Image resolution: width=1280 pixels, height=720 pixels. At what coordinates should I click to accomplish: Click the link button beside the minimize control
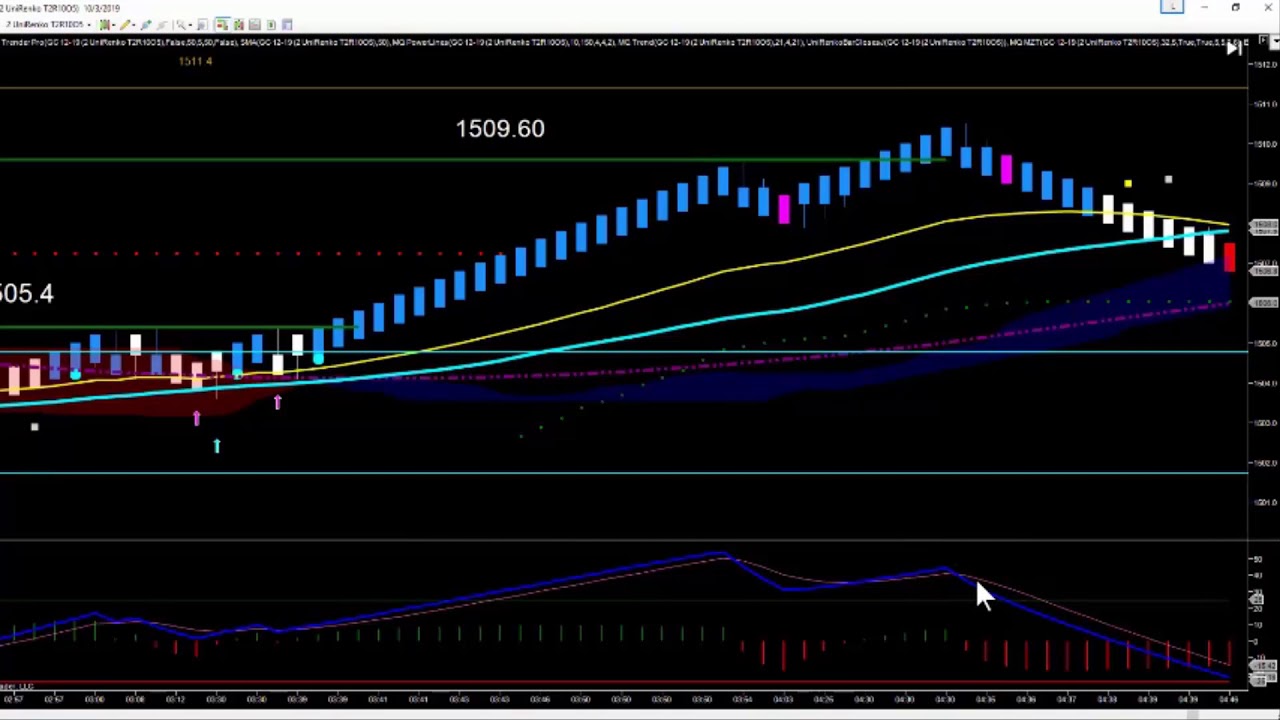click(1172, 7)
